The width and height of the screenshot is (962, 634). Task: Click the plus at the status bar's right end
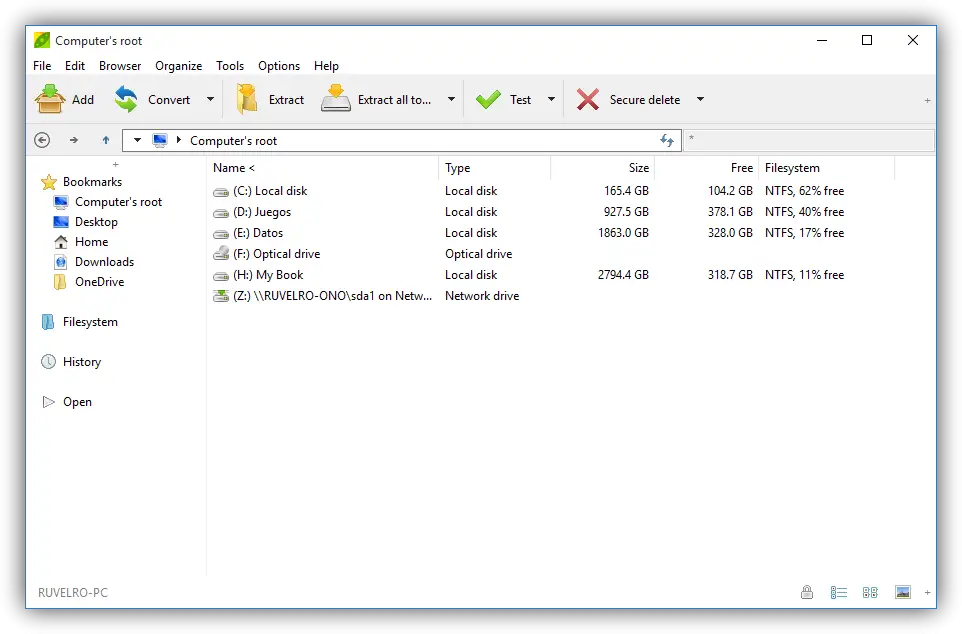(x=927, y=592)
